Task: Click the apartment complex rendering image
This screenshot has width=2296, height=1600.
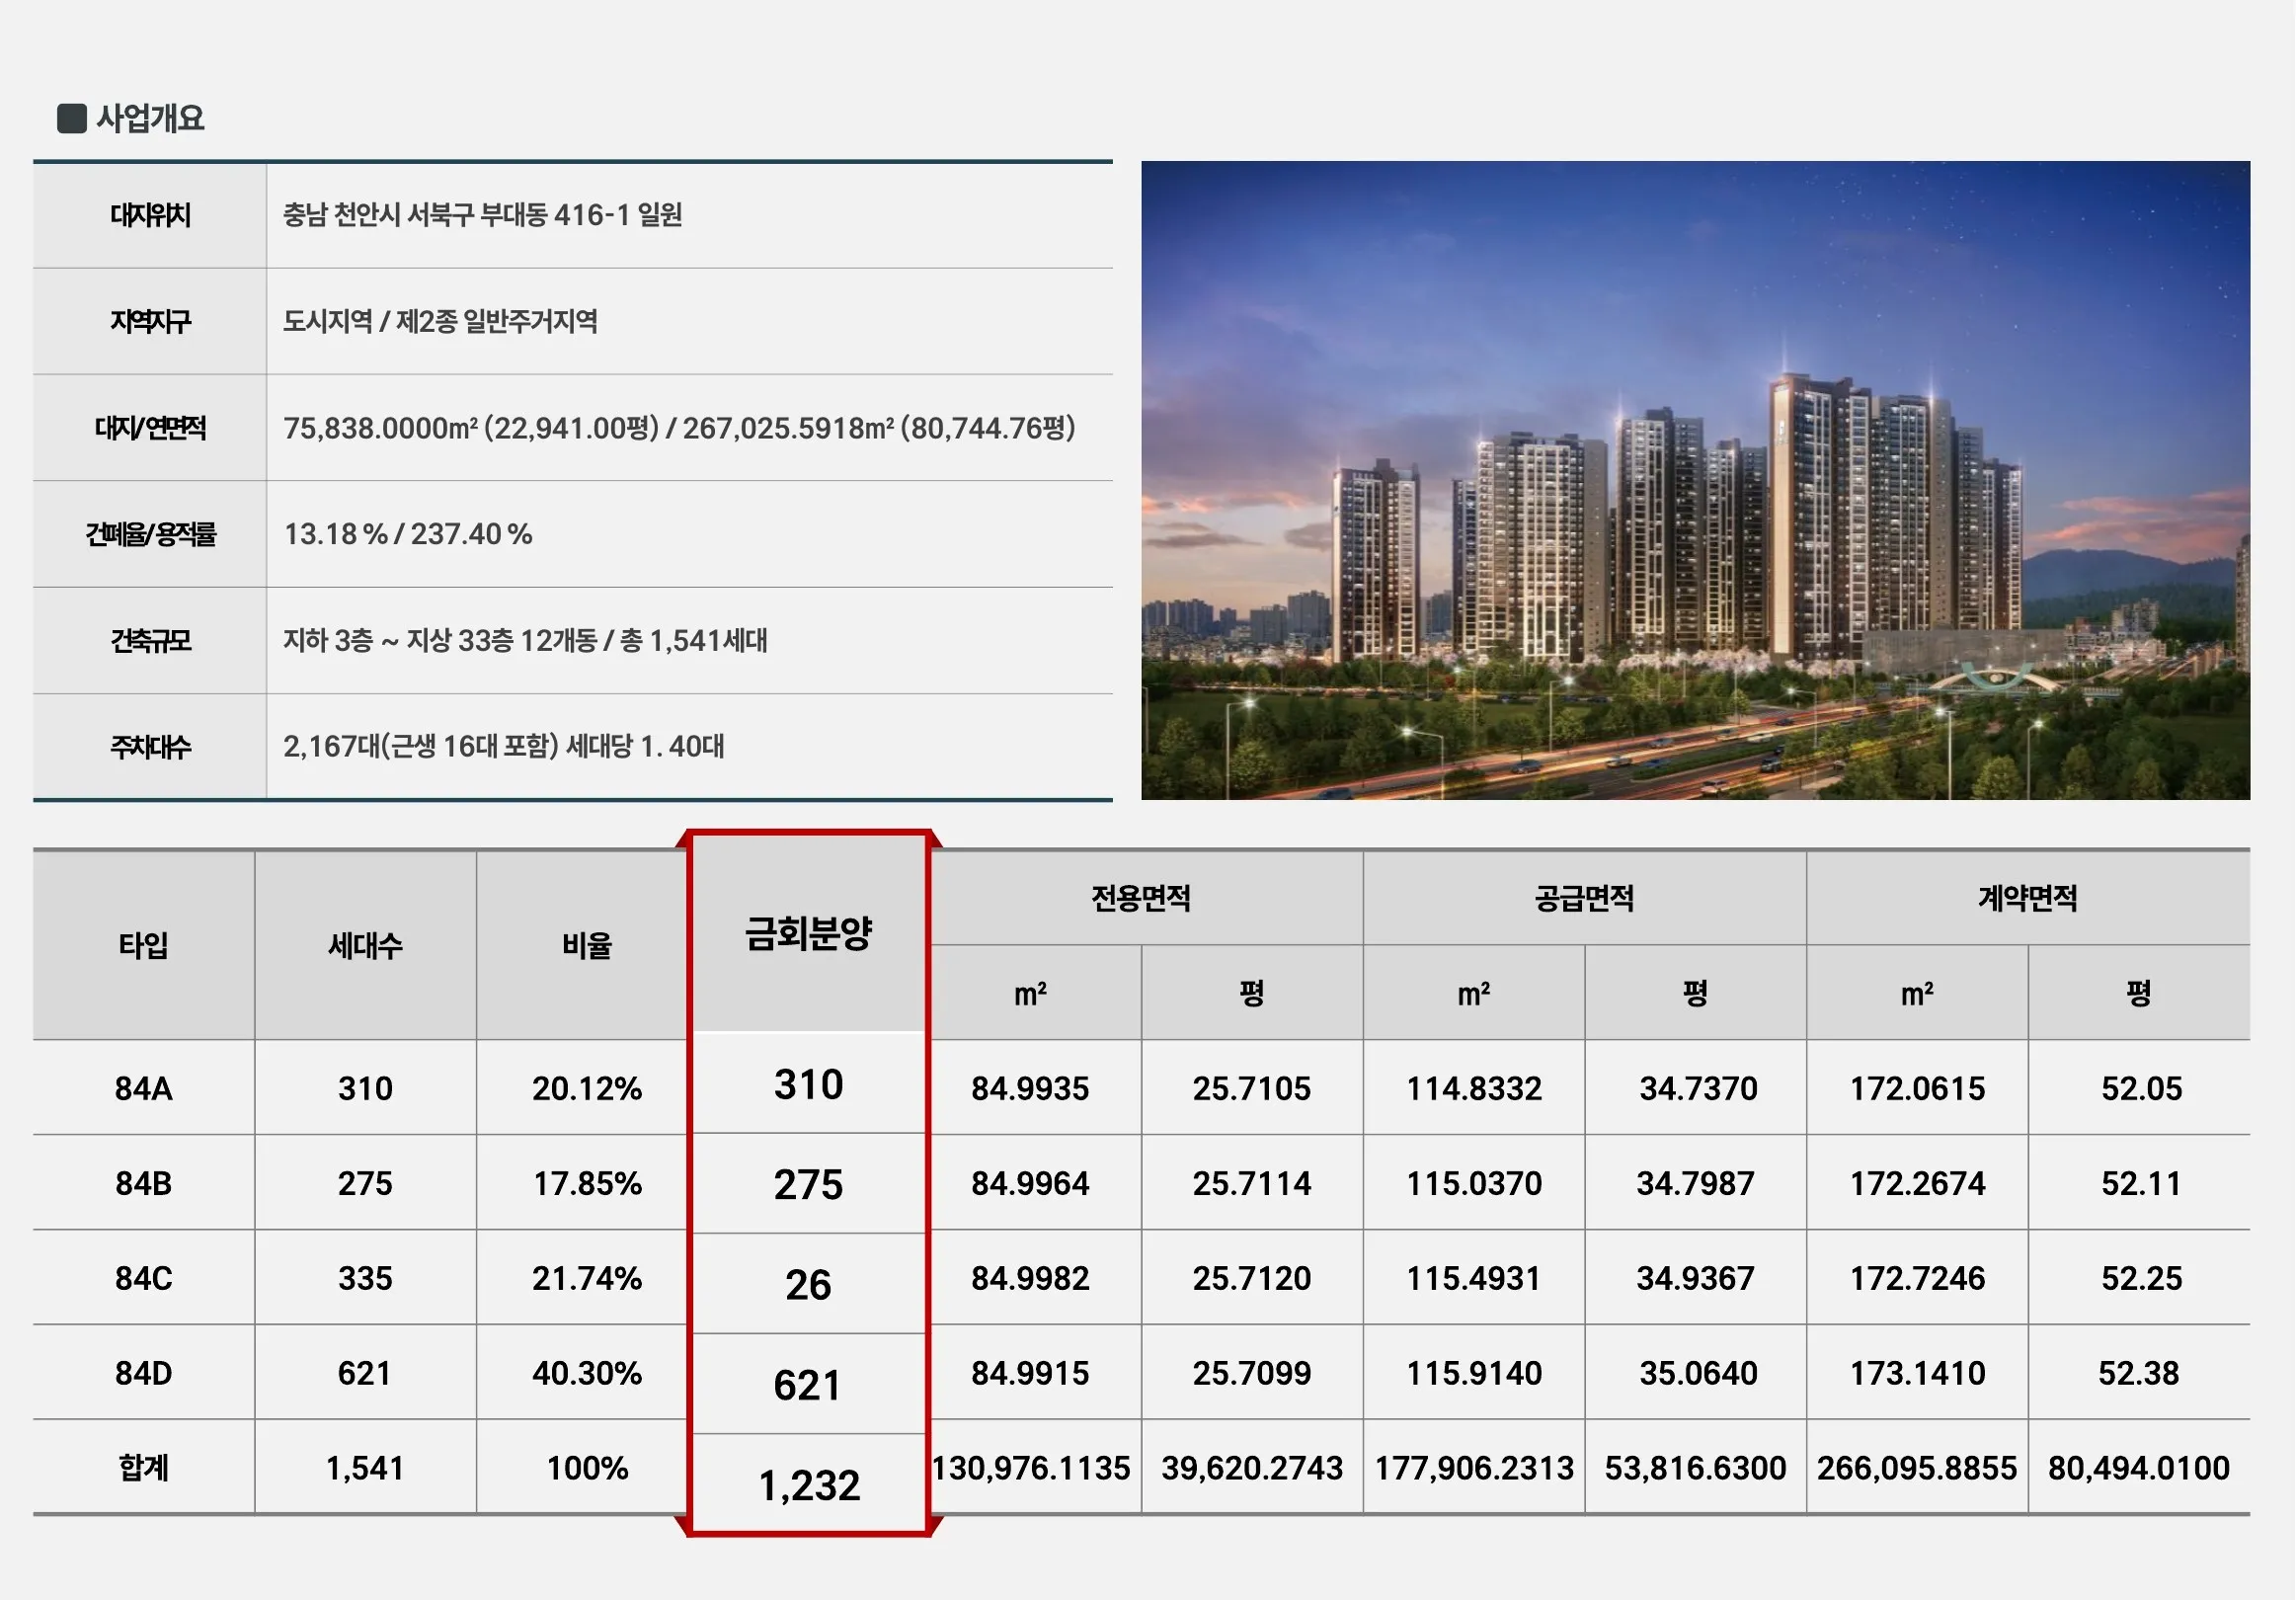Action: click(x=1695, y=480)
